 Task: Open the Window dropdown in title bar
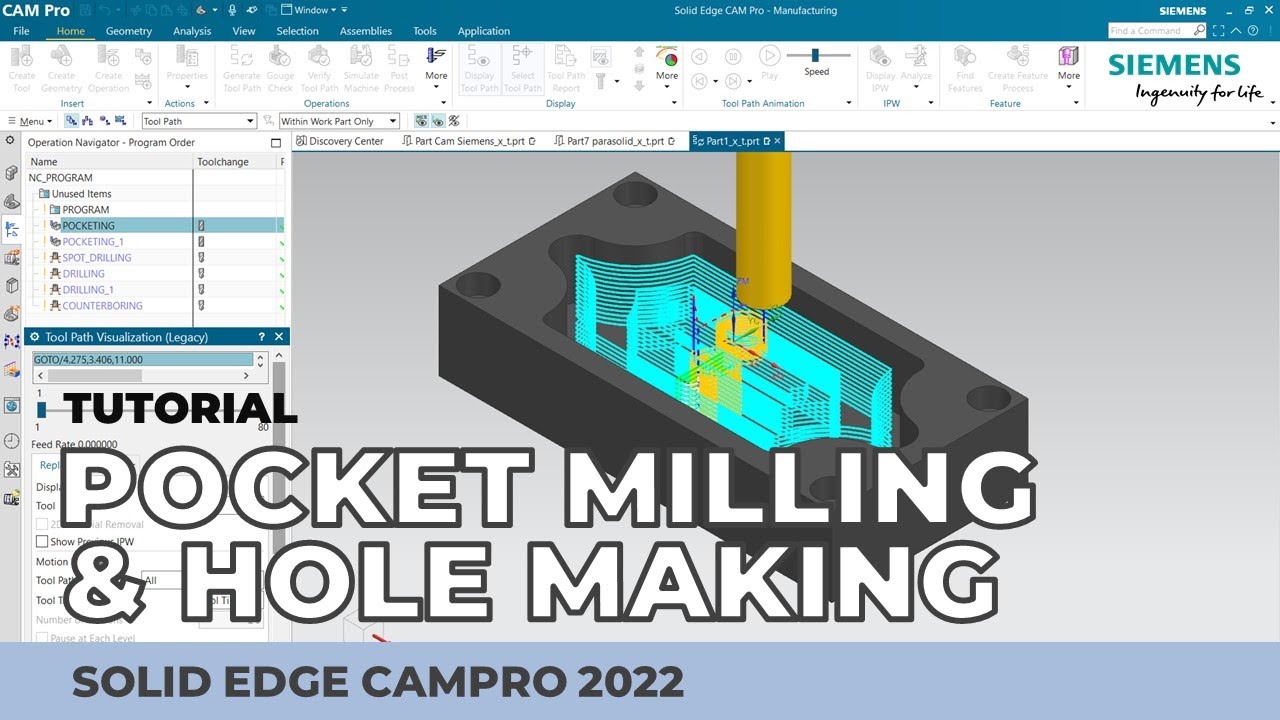pos(316,10)
